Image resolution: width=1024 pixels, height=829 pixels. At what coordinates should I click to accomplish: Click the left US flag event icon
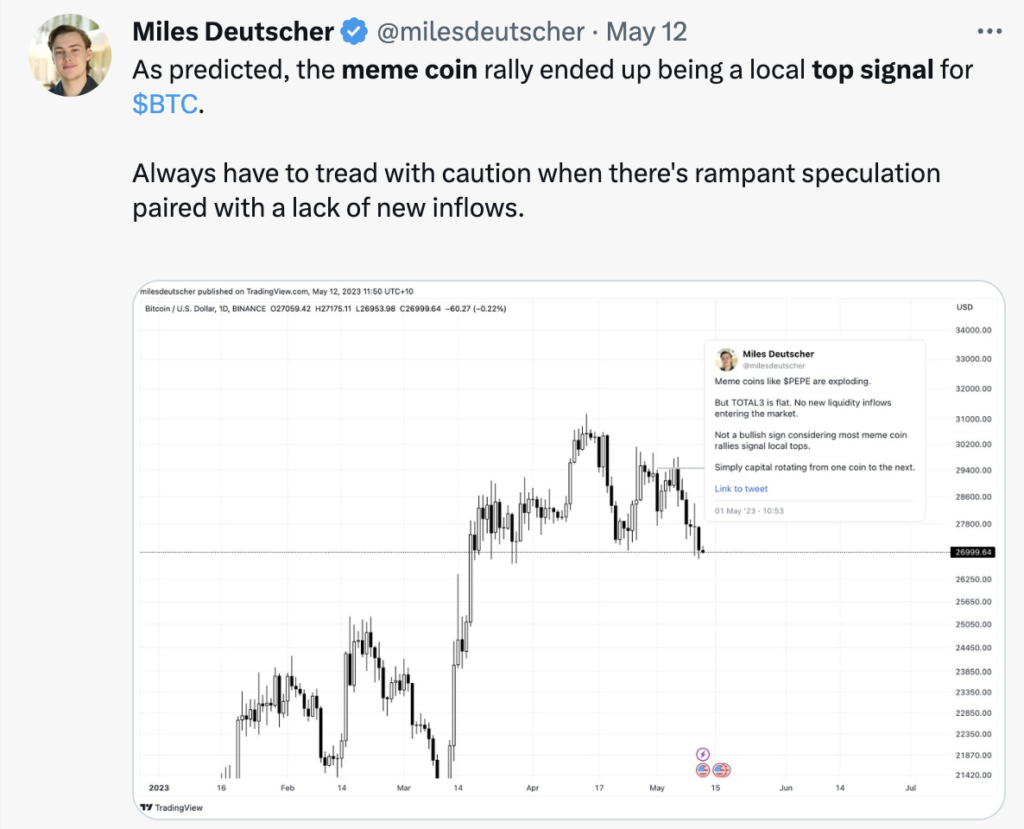[x=703, y=770]
